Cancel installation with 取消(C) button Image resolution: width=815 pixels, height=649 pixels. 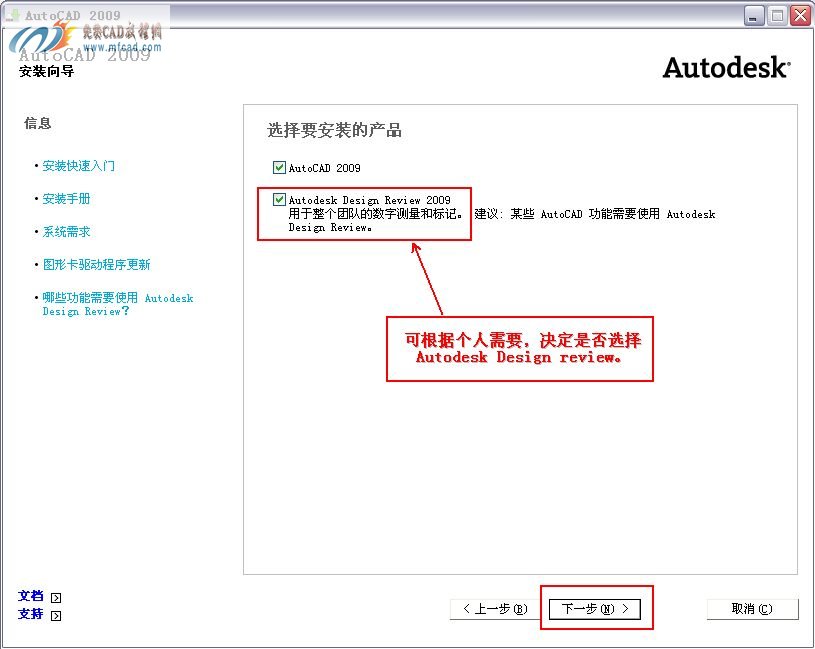(x=752, y=608)
